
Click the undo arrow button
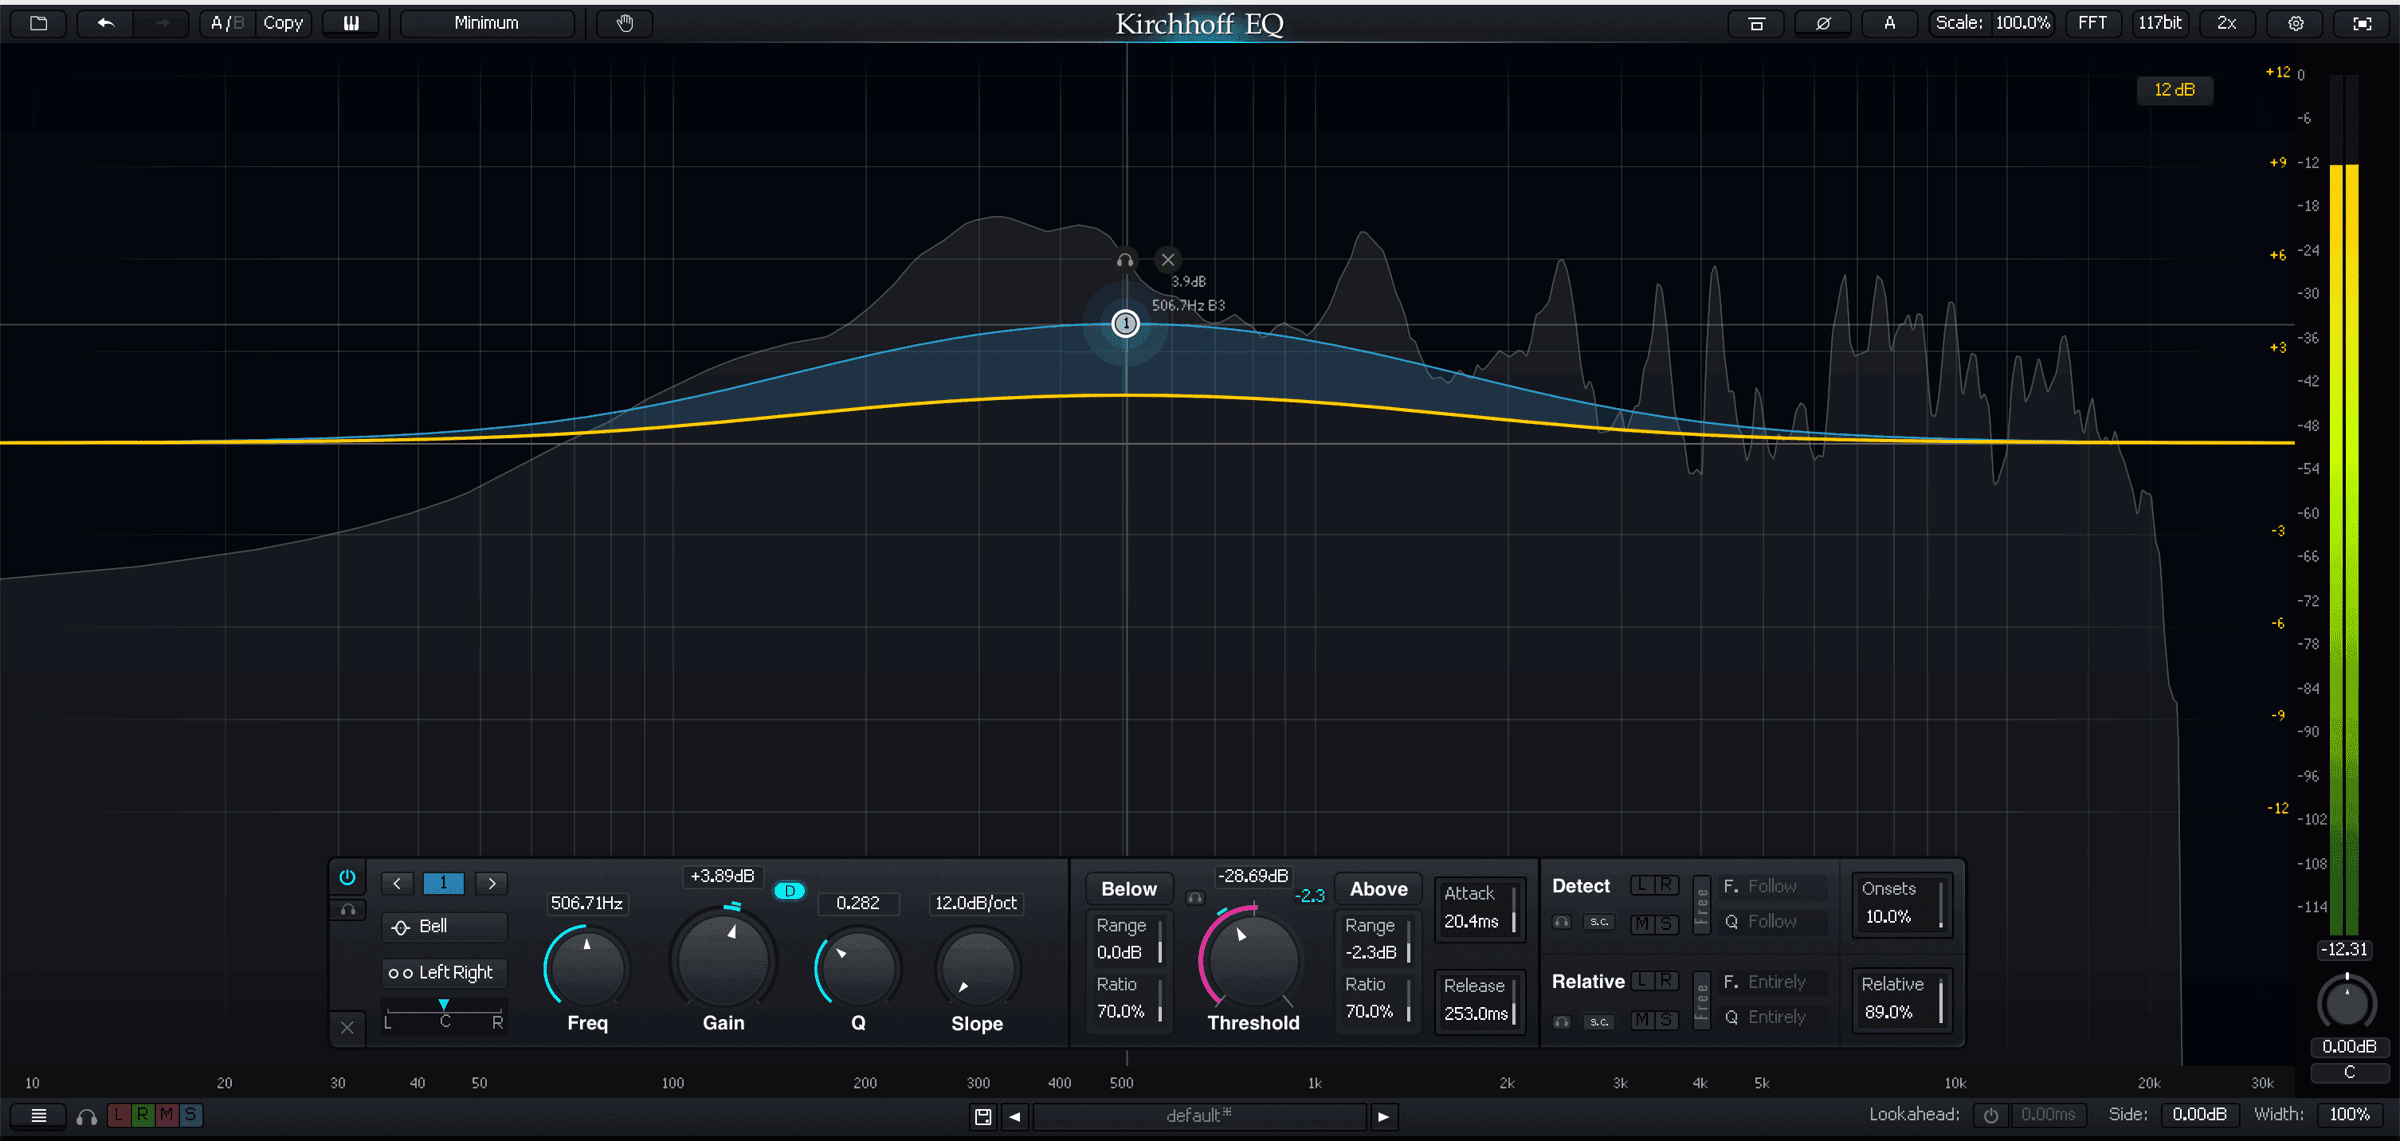coord(106,23)
